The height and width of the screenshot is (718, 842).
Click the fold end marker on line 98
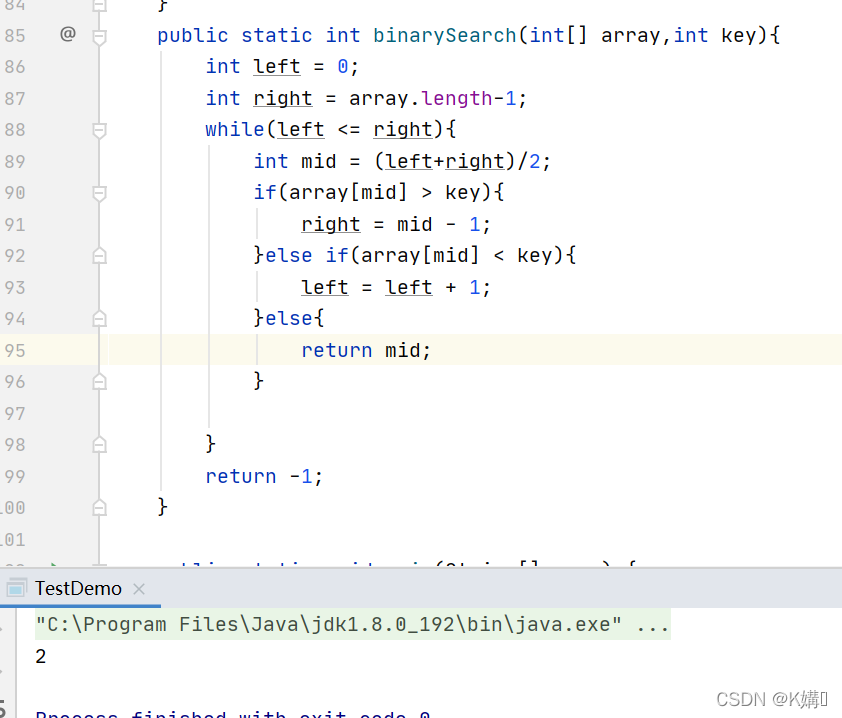click(x=99, y=445)
